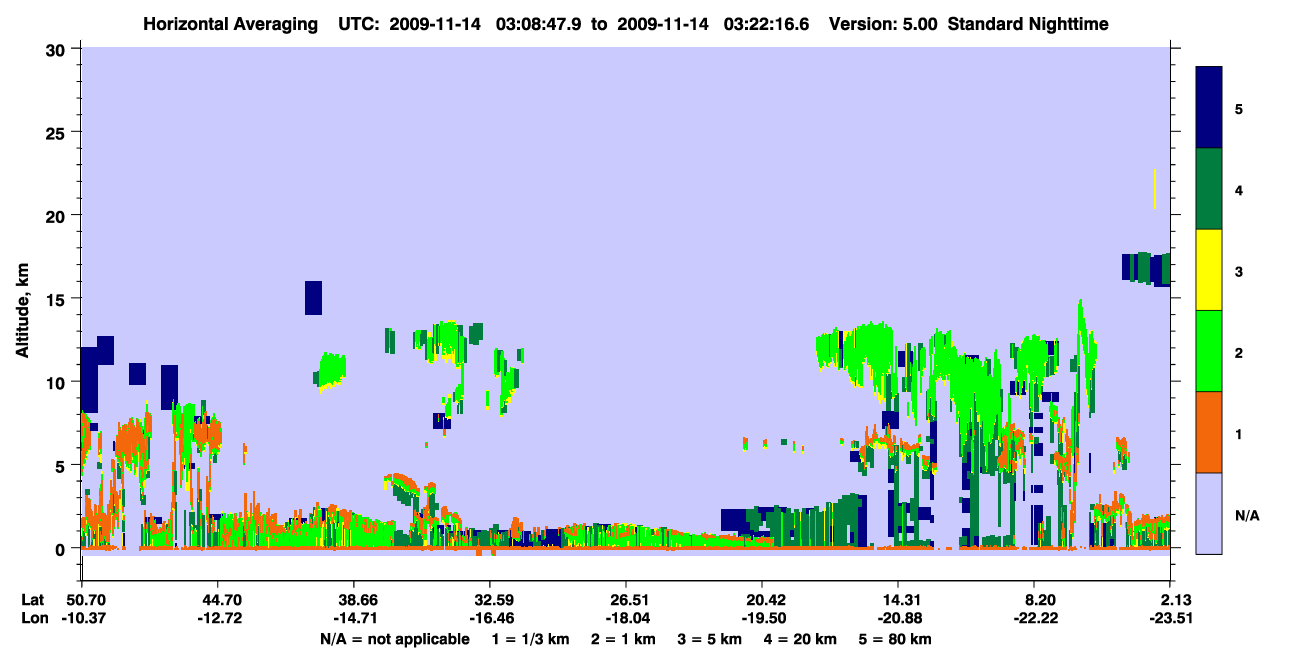Click legend text 'N/A = not applicable'
Screen dimensions: 1300x667
[395, 639]
